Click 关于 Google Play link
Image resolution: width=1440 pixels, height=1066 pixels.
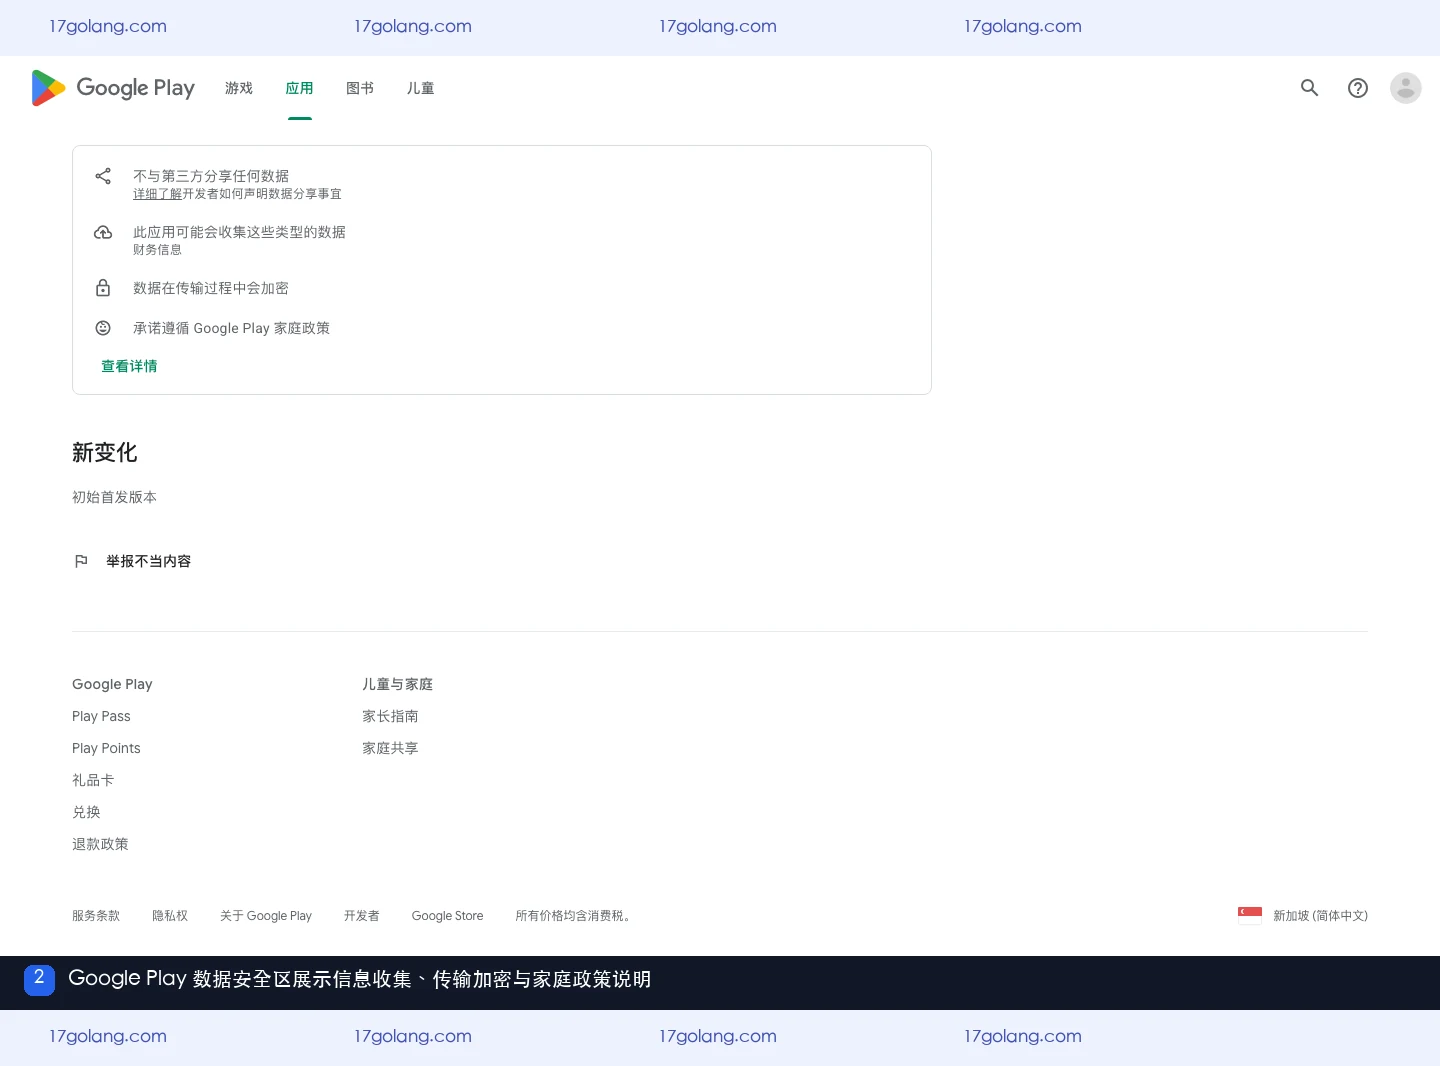click(x=266, y=915)
